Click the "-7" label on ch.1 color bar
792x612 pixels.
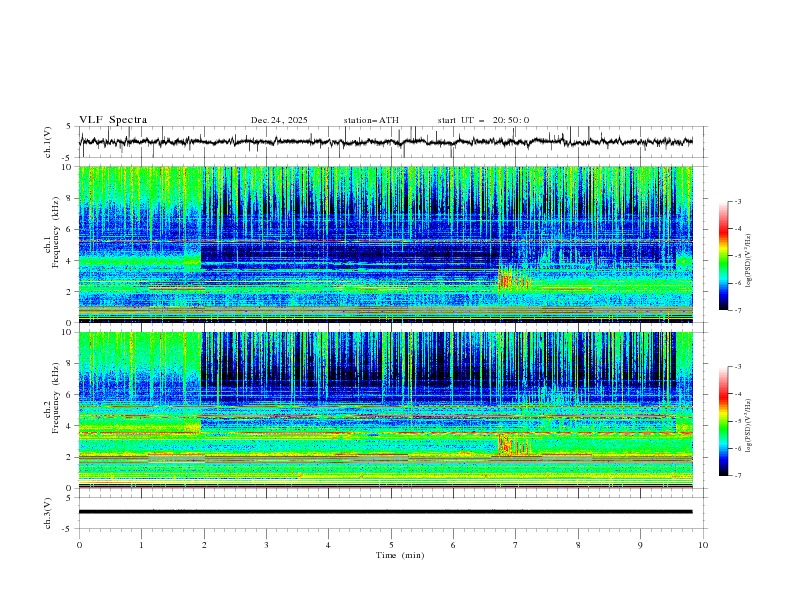pyautogui.click(x=737, y=310)
